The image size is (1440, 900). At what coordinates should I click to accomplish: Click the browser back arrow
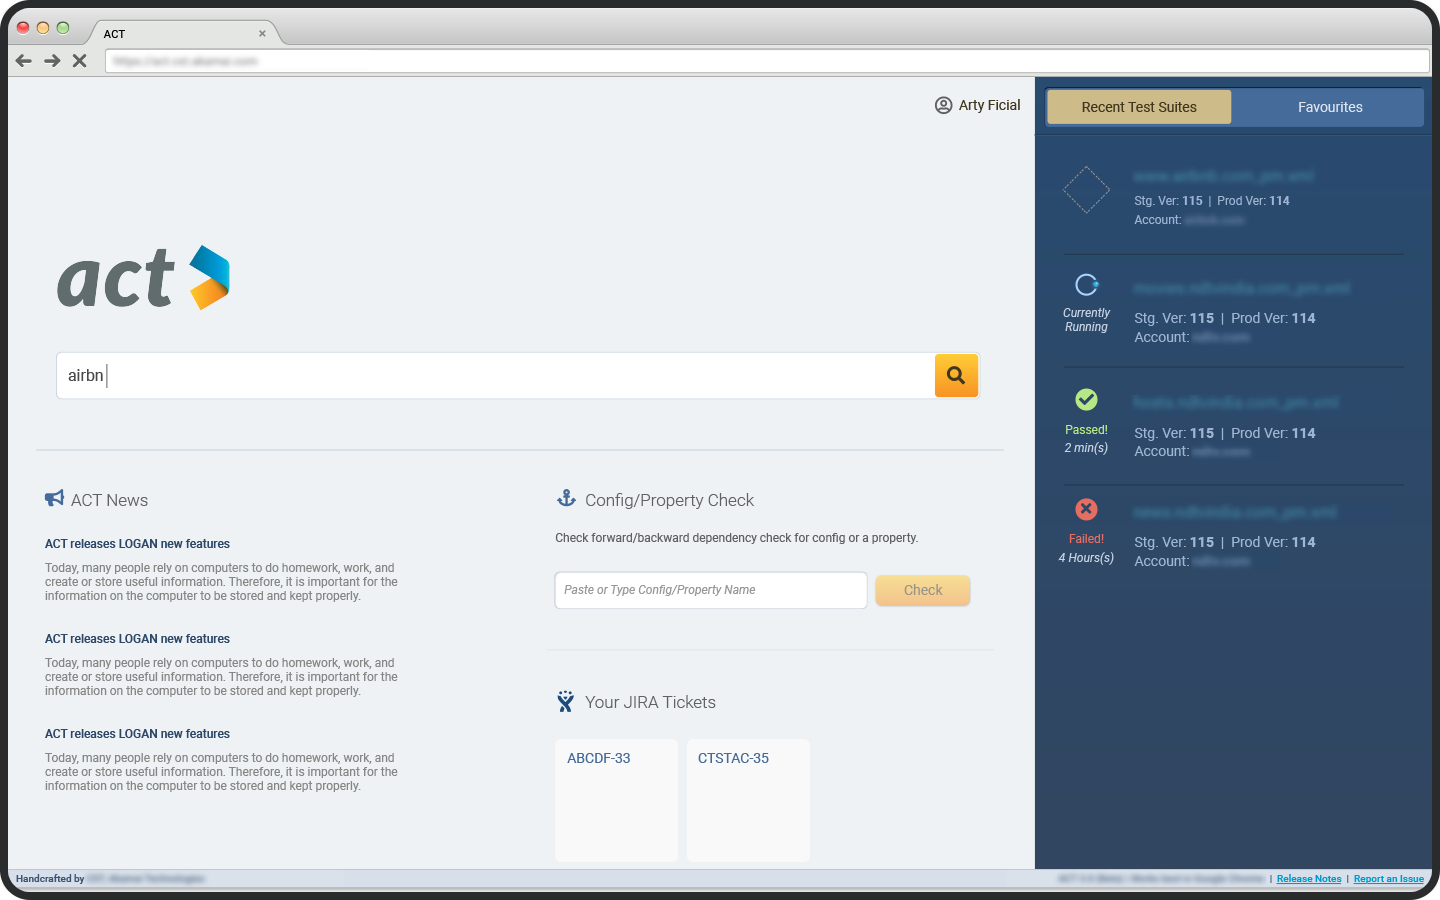[x=24, y=61]
